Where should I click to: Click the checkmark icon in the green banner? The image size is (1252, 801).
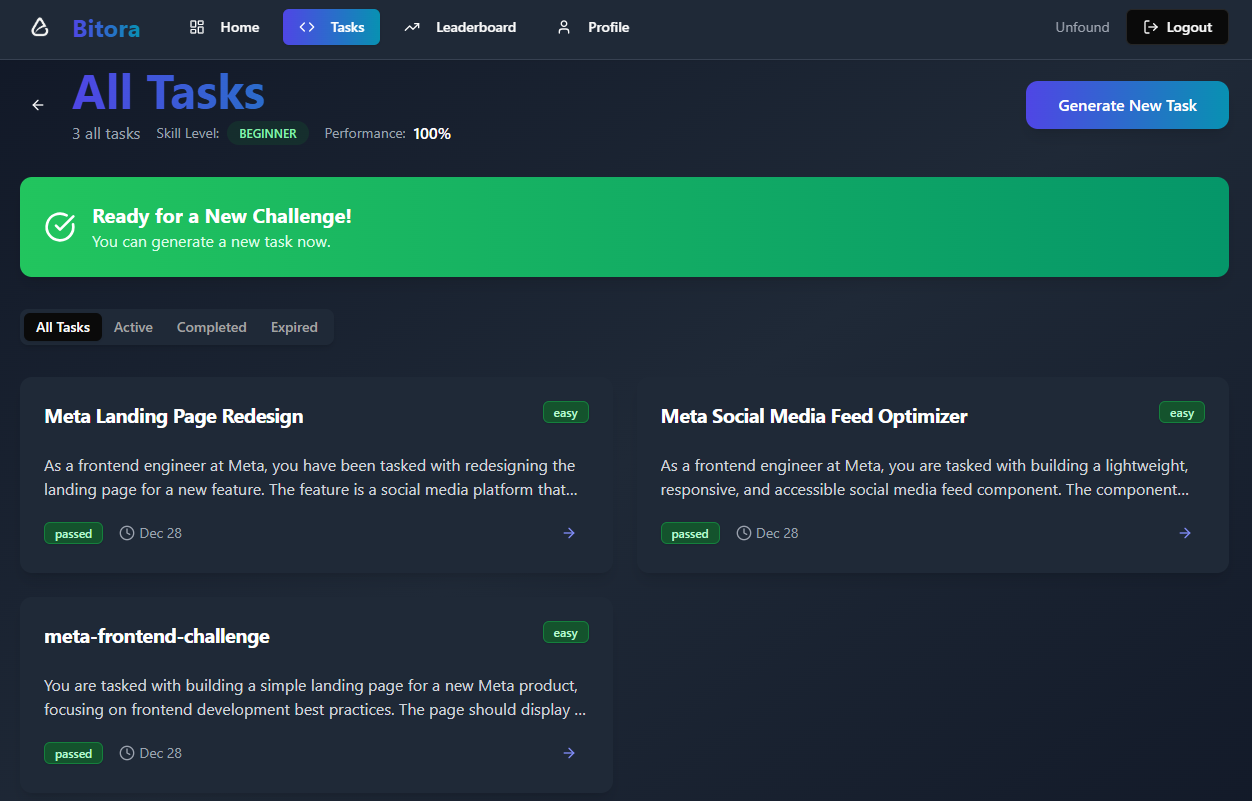pyautogui.click(x=59, y=227)
